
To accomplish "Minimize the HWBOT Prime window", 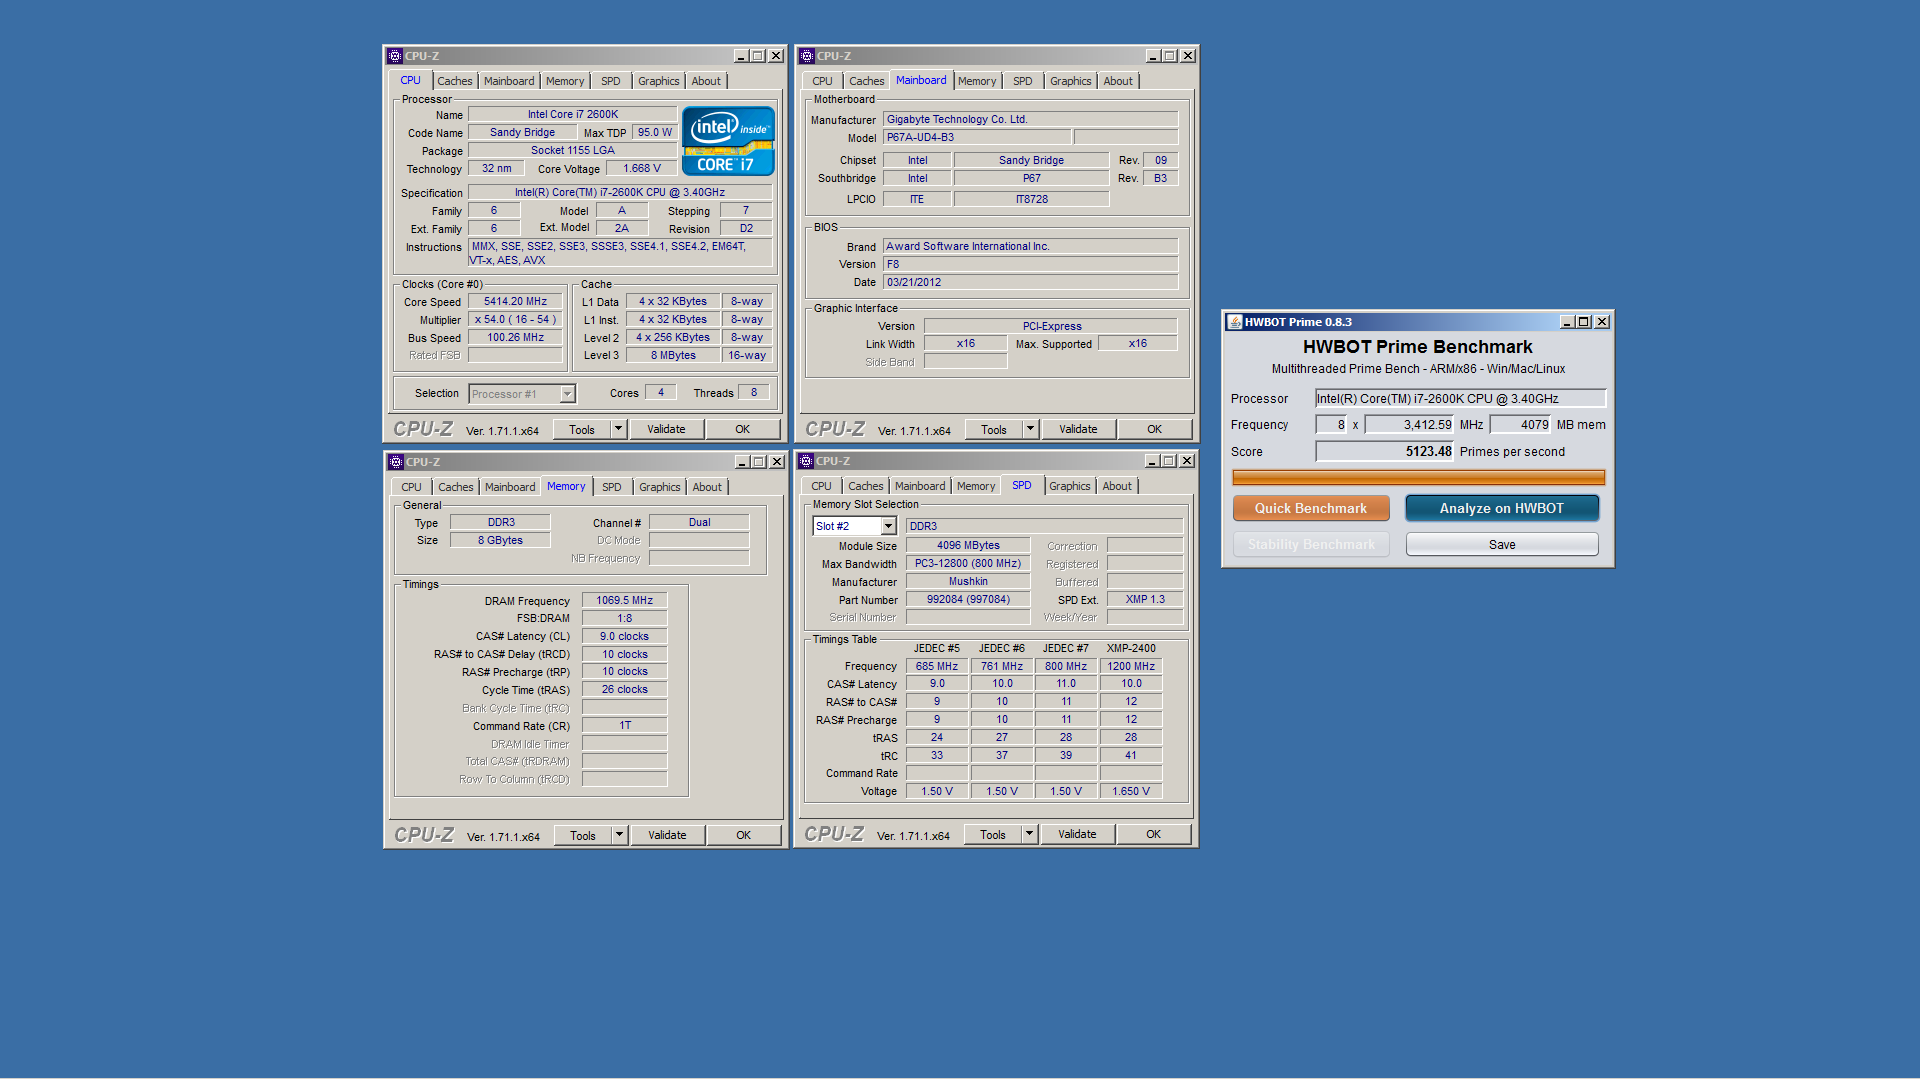I will [x=1567, y=322].
